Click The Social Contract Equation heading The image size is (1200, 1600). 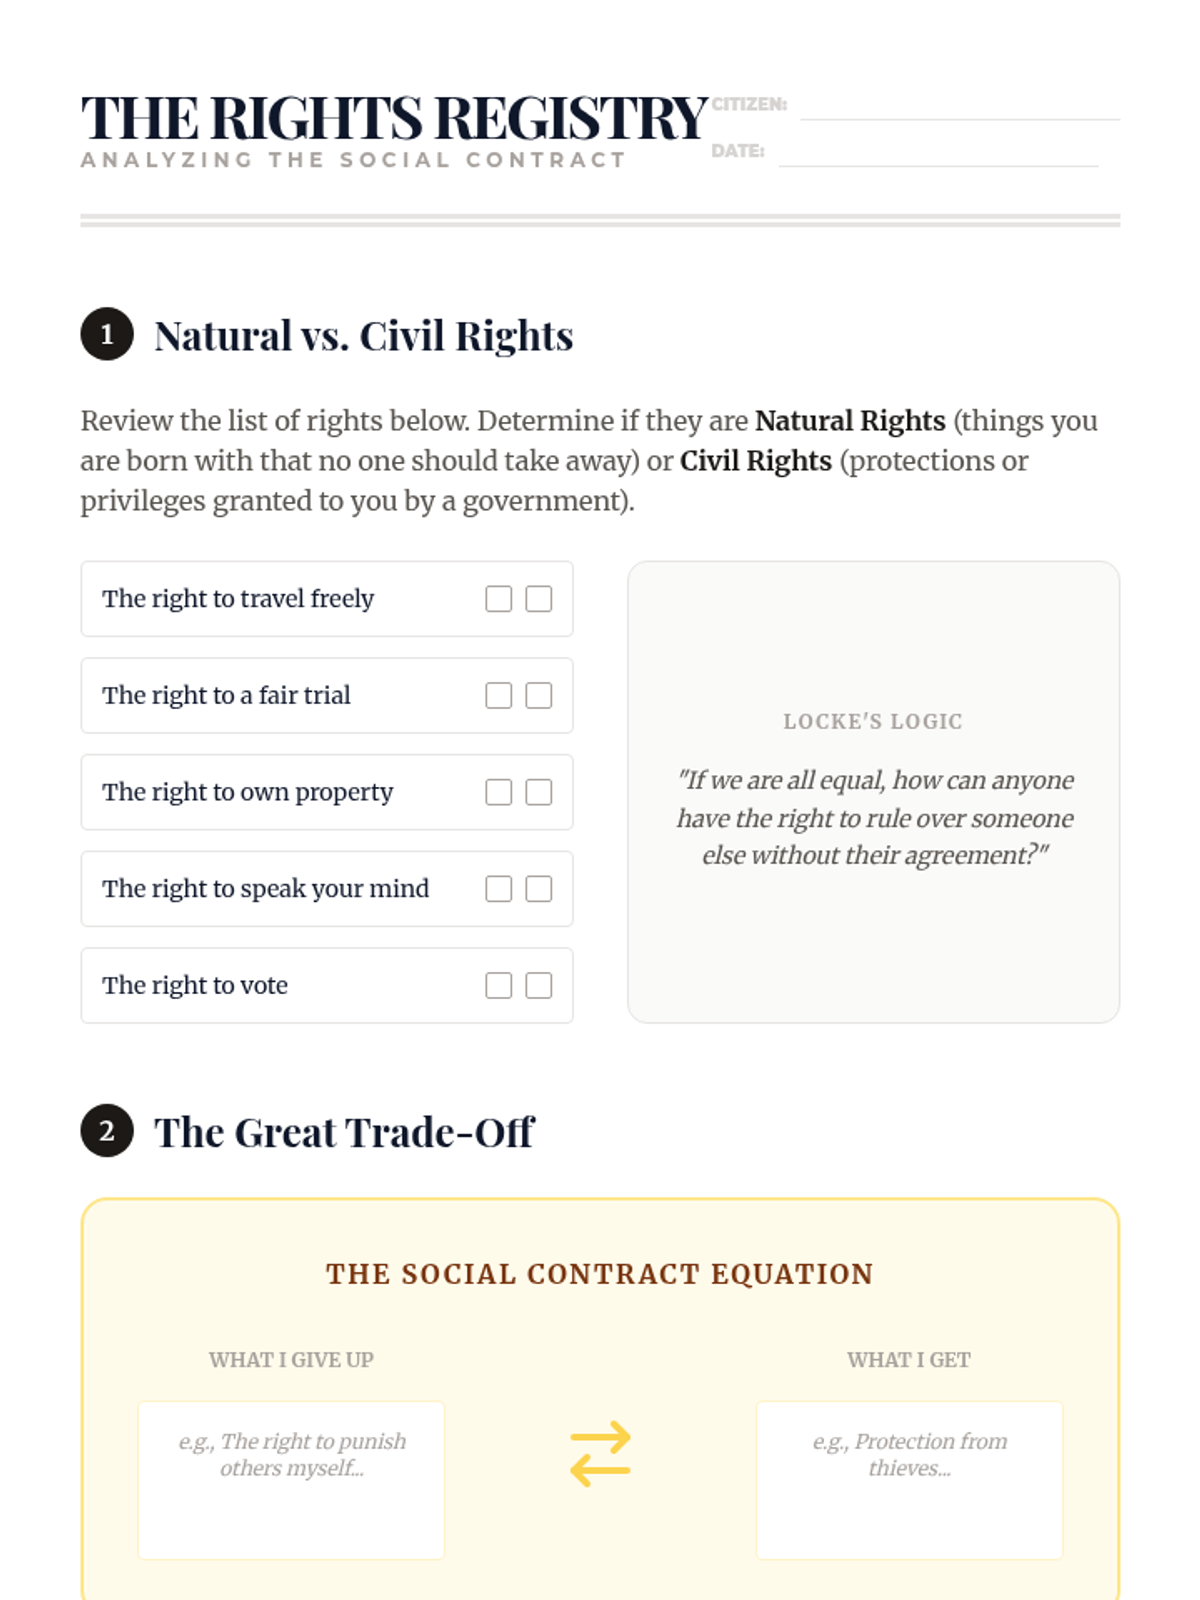click(600, 1274)
